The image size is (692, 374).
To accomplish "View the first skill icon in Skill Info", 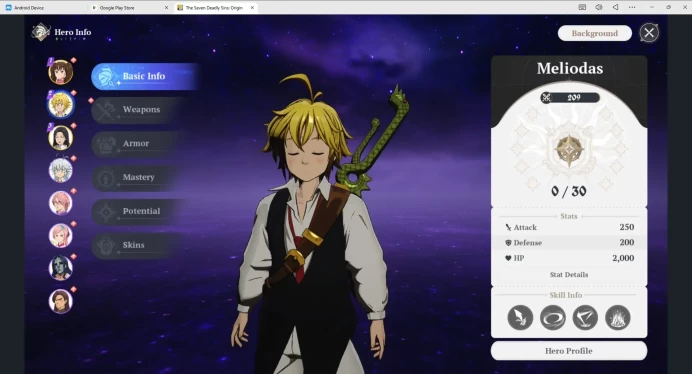I will [x=520, y=317].
